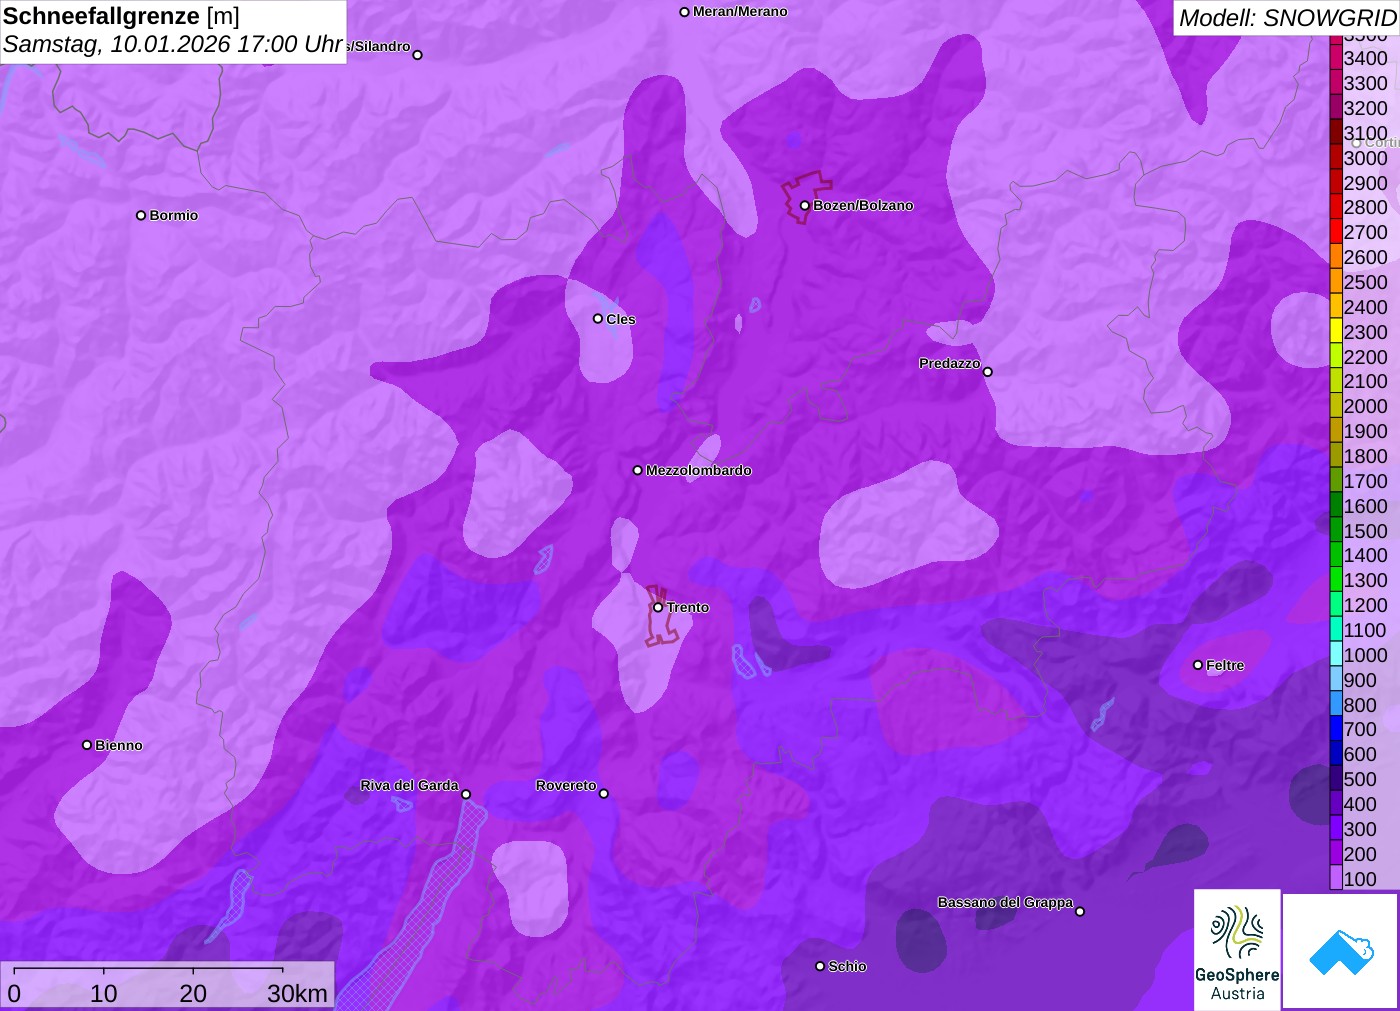The image size is (1400, 1011).
Task: Click the 100 light purple legend swatch
Action: coord(1336,878)
